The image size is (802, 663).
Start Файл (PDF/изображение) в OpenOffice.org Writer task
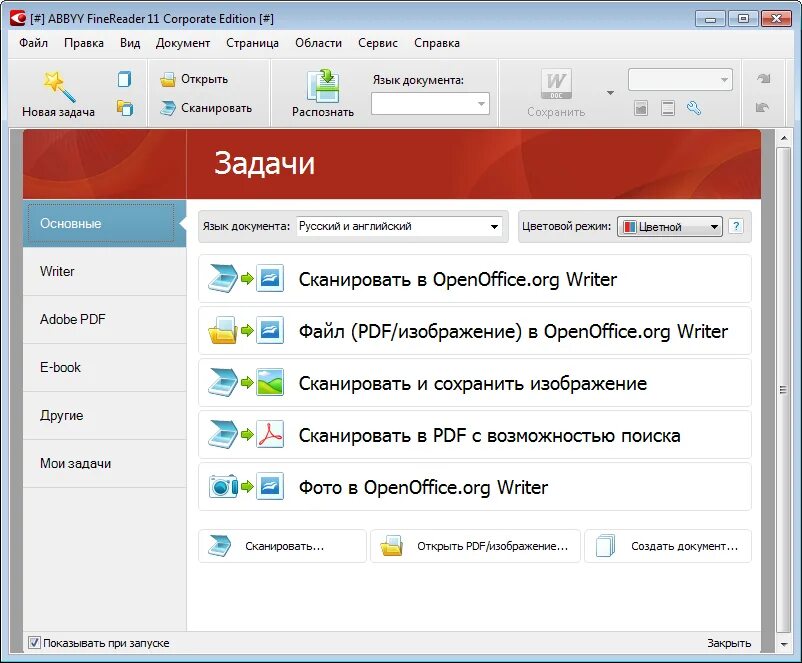[475, 331]
